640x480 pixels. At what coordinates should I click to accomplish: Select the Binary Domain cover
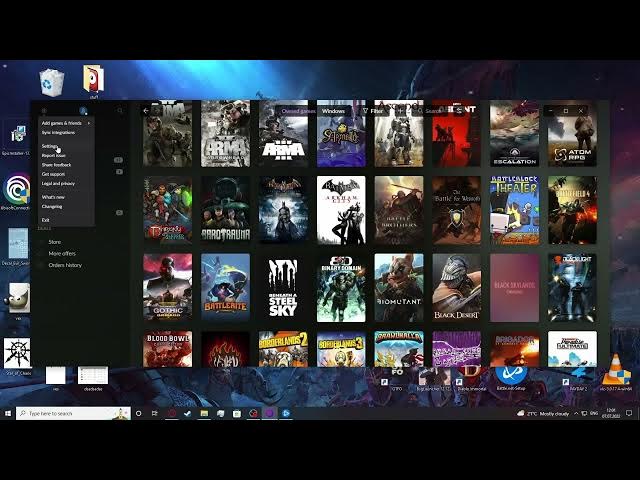341,287
